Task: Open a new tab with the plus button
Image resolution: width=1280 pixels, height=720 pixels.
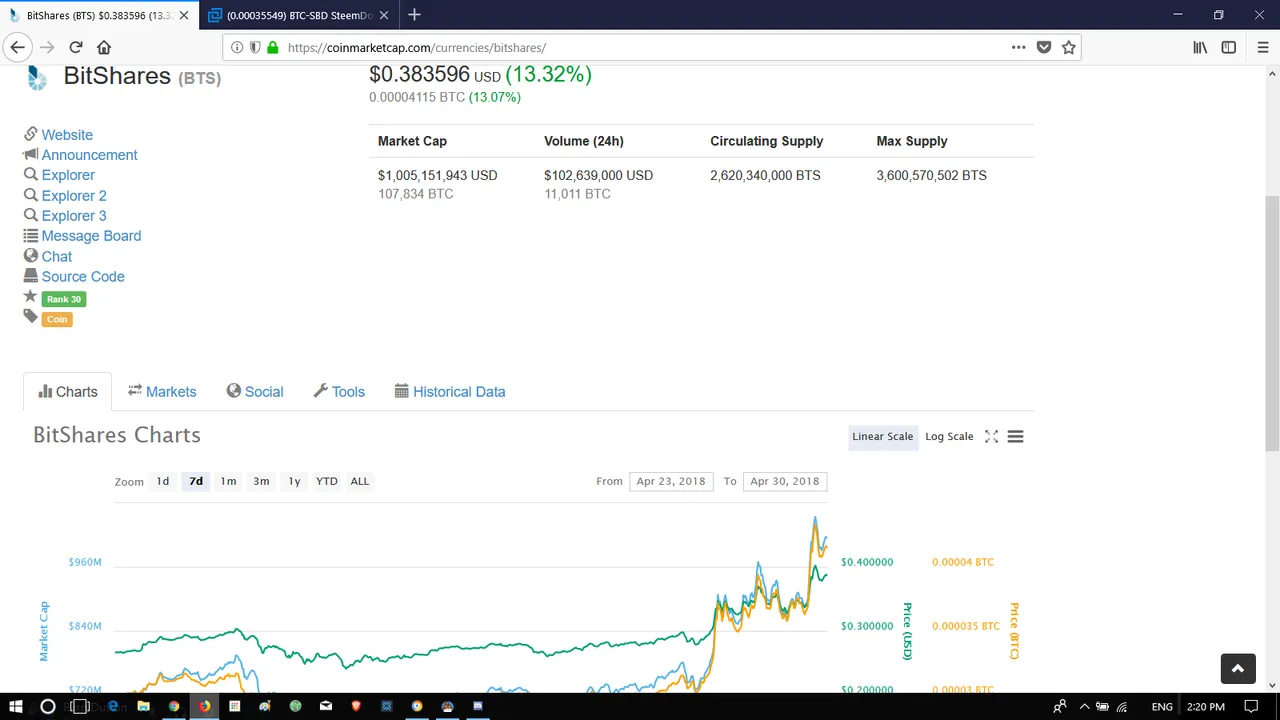Action: click(414, 15)
